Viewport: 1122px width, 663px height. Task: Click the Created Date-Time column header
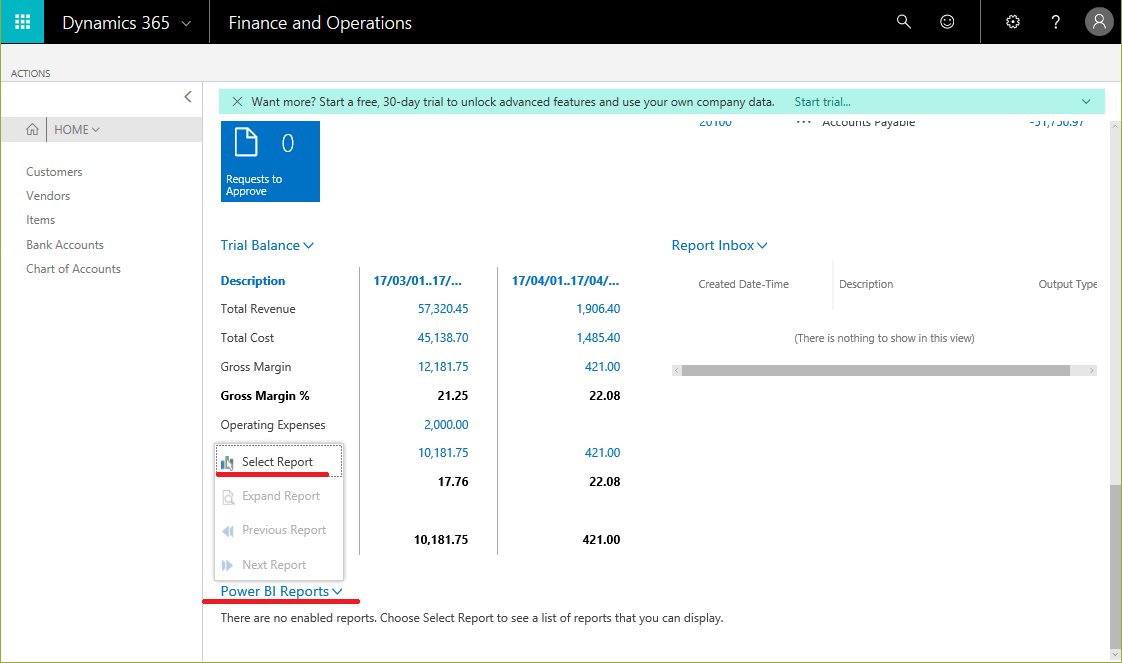[743, 284]
